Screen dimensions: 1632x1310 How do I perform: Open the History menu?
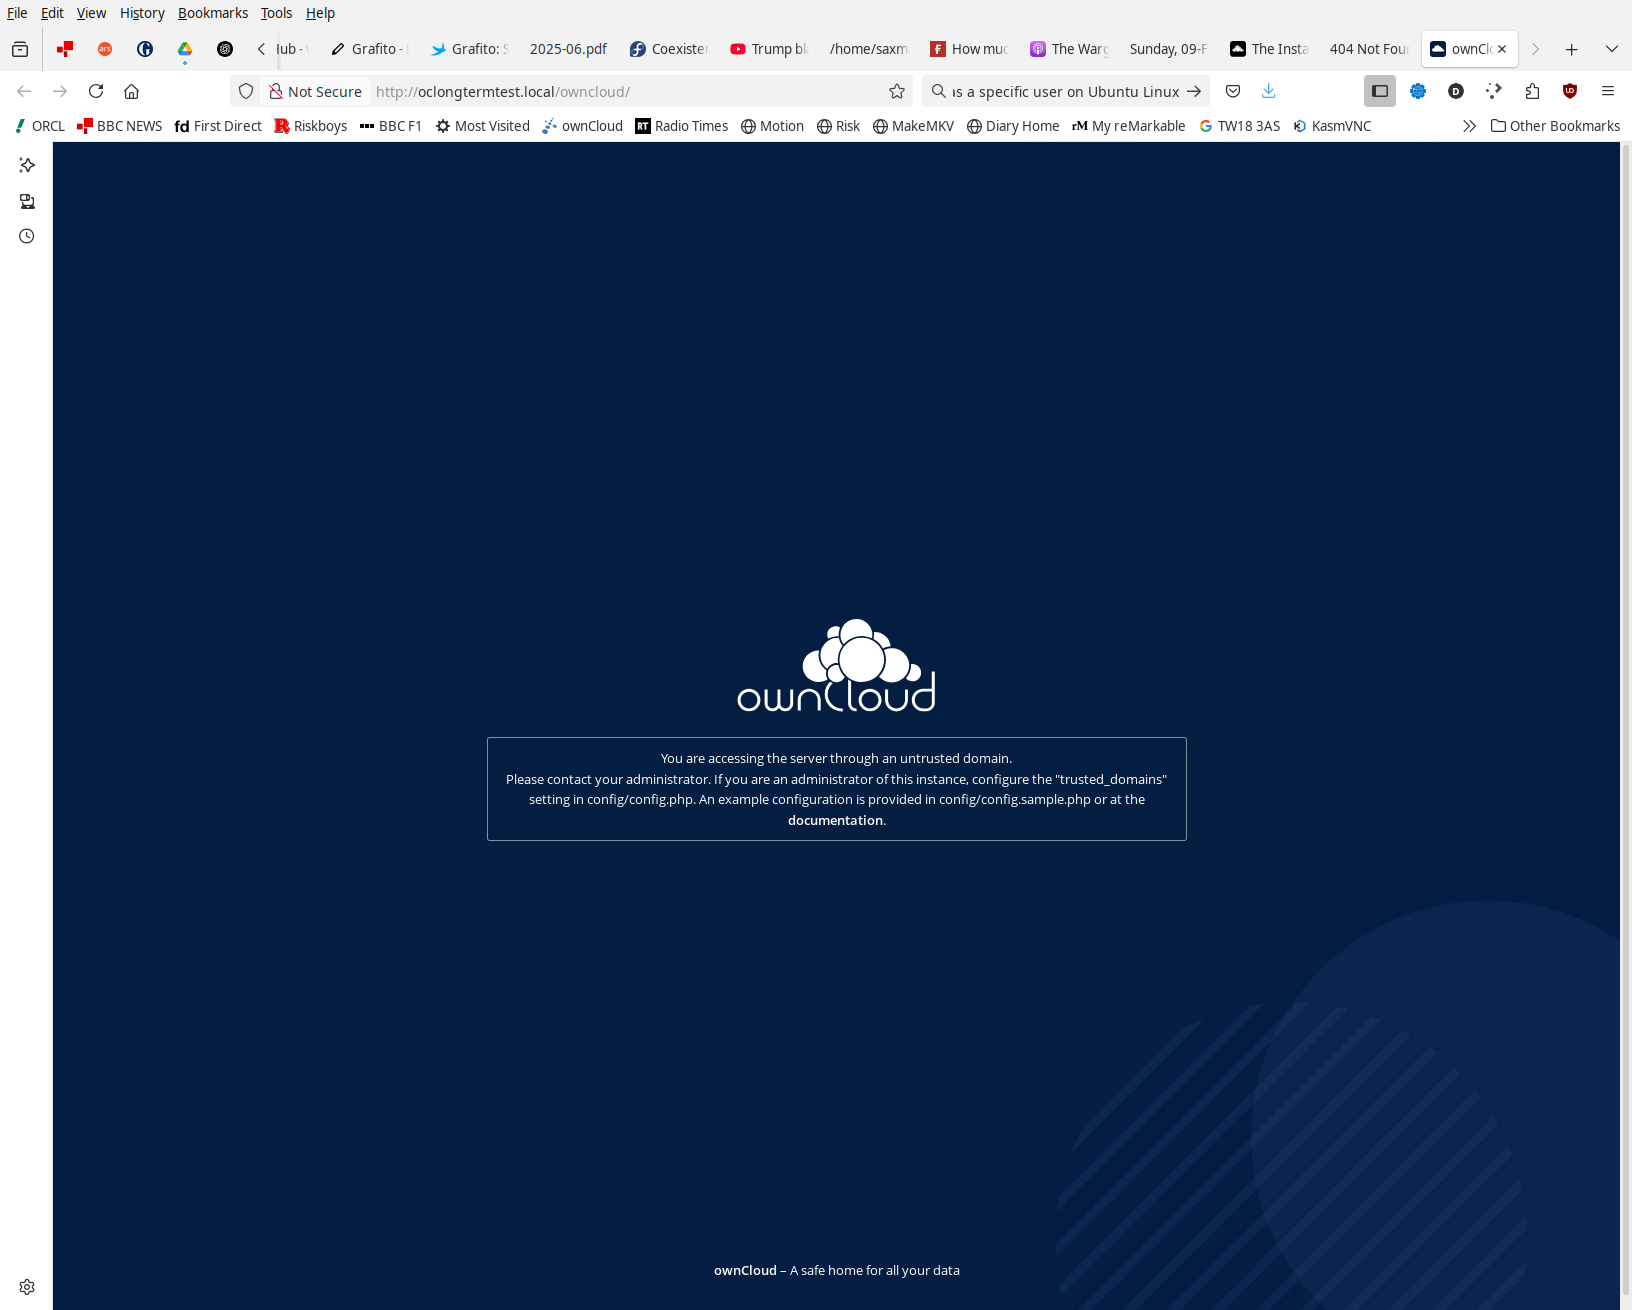(142, 13)
